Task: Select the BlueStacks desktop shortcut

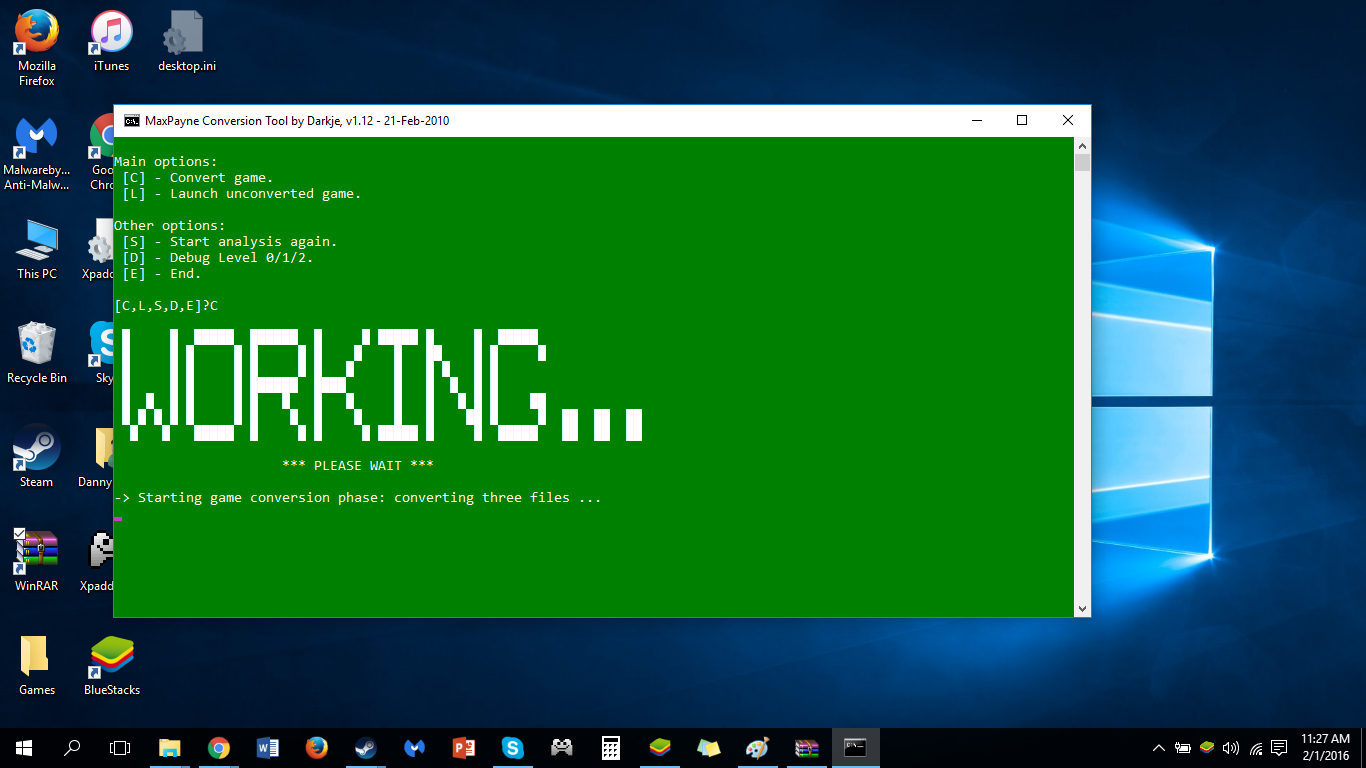Action: pos(112,666)
